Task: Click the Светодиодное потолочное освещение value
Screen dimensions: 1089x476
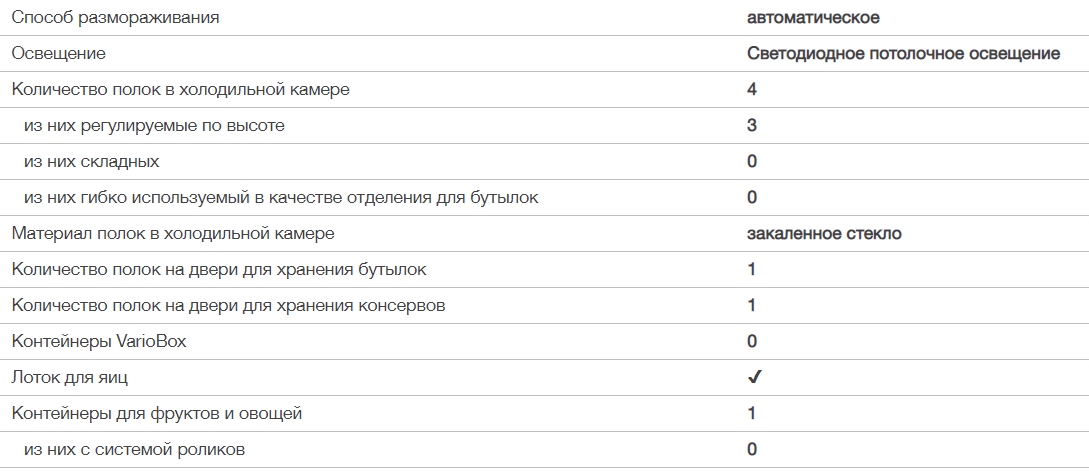Action: [903, 53]
